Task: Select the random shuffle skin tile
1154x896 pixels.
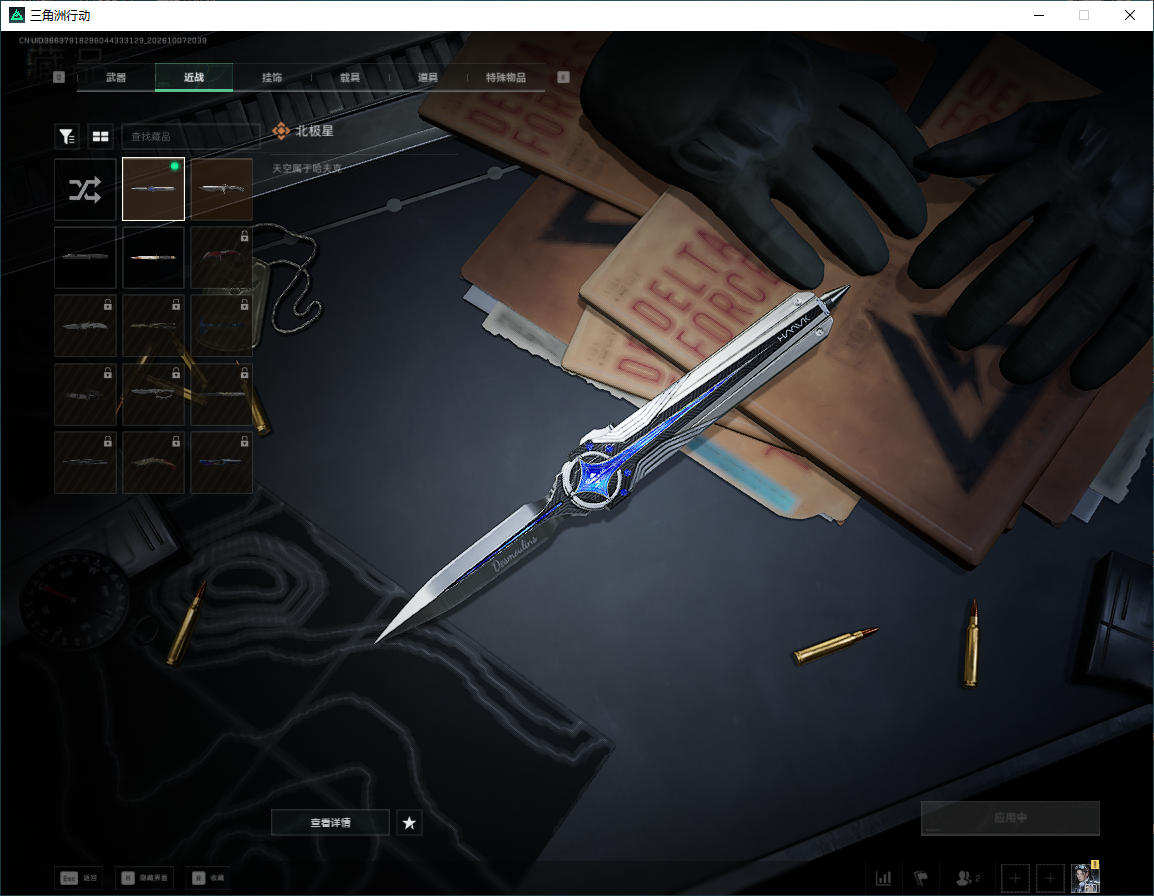Action: 85,190
